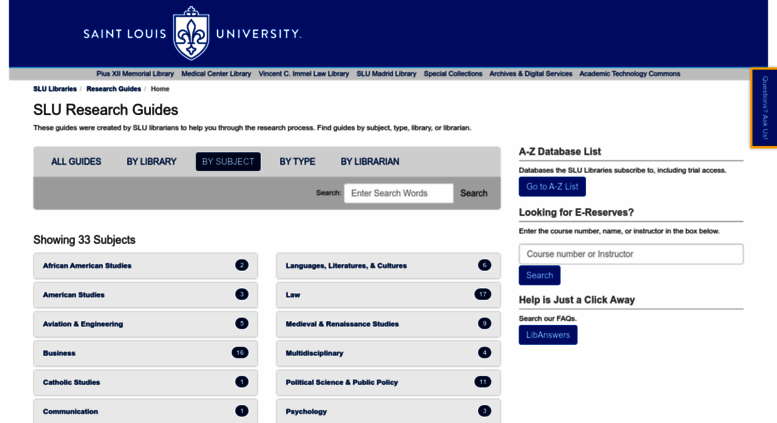Screen dimensions: 777x423
Task: Click the Saint Louis University shield logo
Action: 191,34
